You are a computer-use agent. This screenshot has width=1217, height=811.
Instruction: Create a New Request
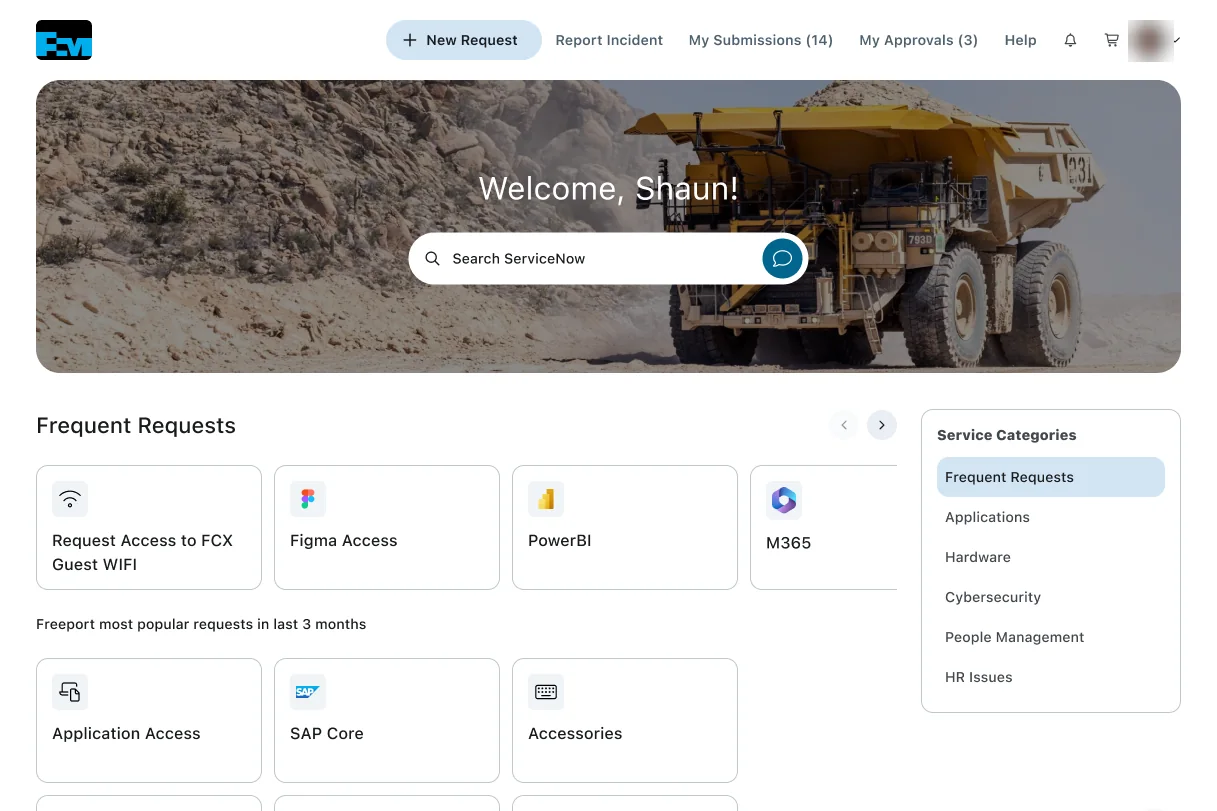click(464, 40)
